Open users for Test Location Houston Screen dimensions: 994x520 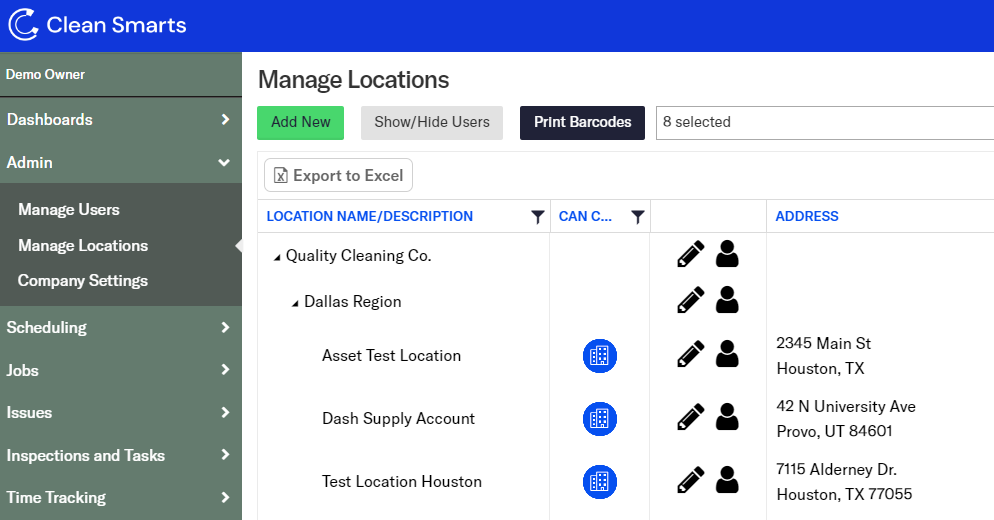727,480
